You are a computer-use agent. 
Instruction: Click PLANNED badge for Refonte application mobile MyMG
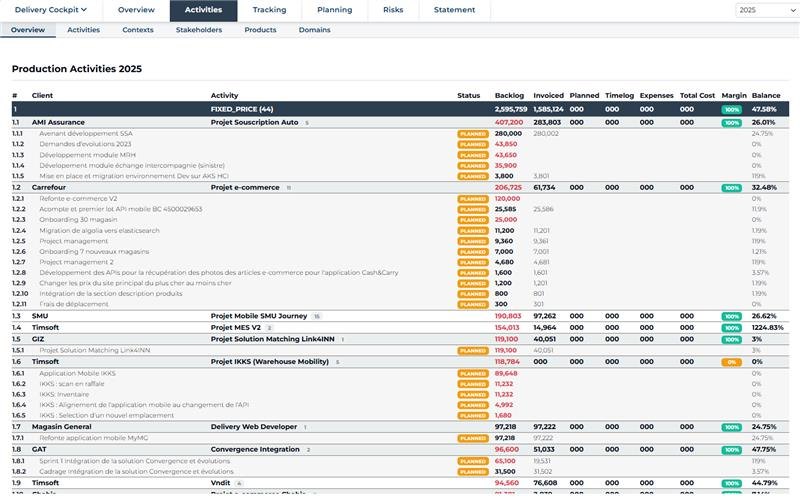point(472,438)
